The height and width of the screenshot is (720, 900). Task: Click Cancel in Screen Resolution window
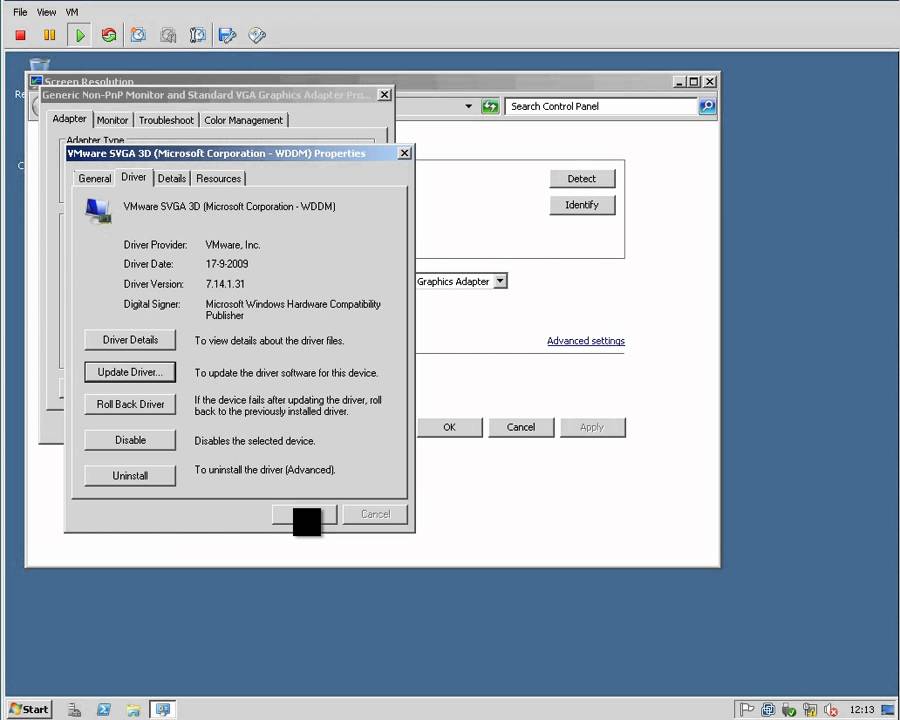(521, 427)
